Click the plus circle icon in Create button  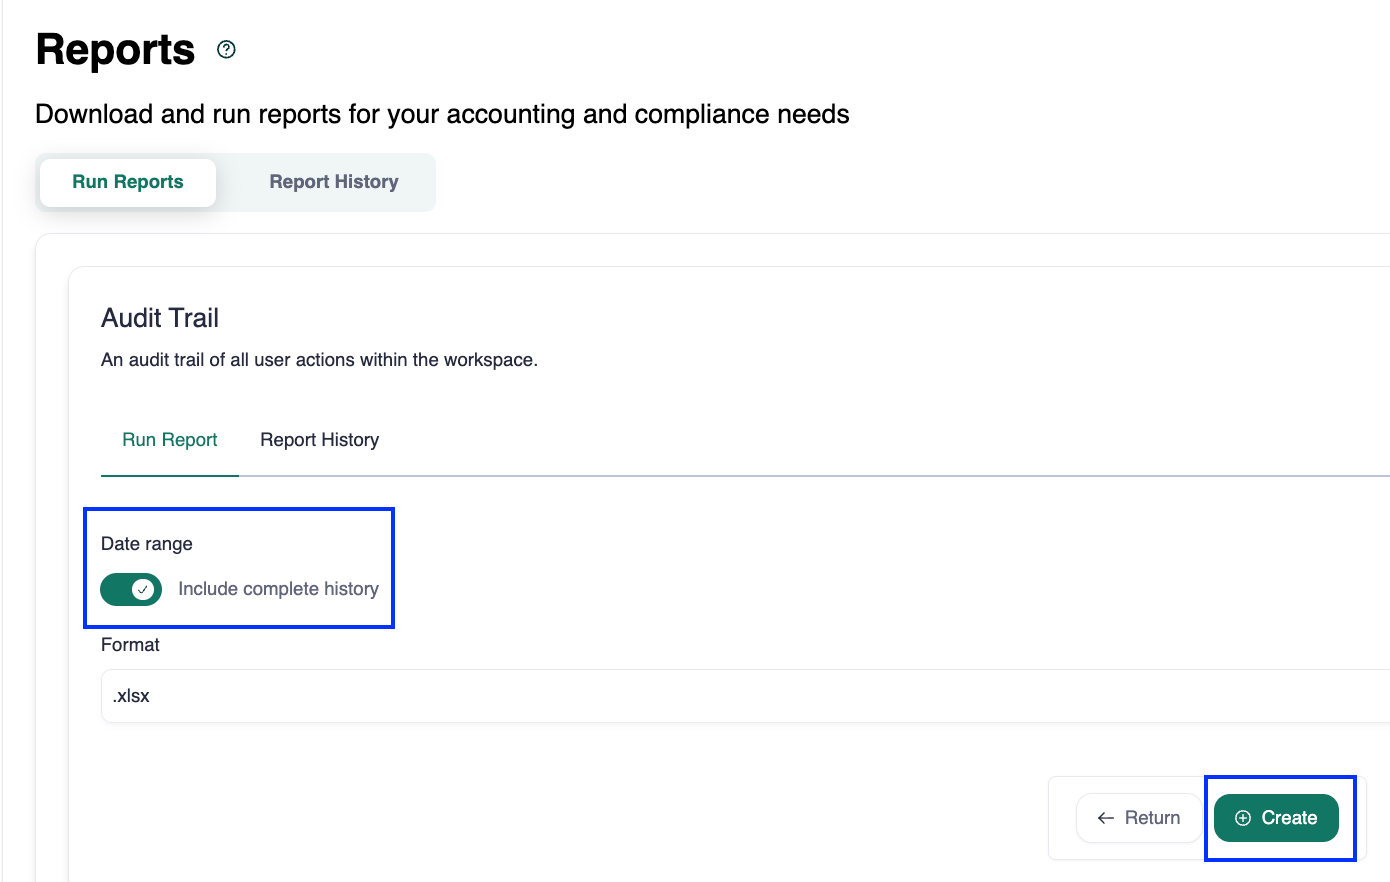1243,818
